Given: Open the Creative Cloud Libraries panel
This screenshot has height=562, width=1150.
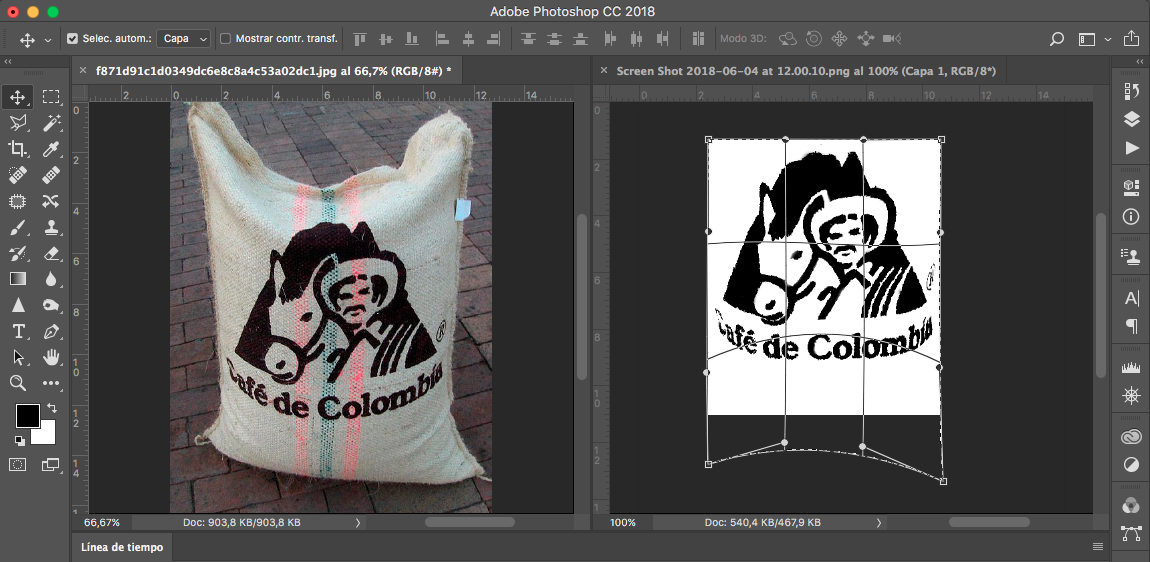Looking at the screenshot, I should 1131,436.
